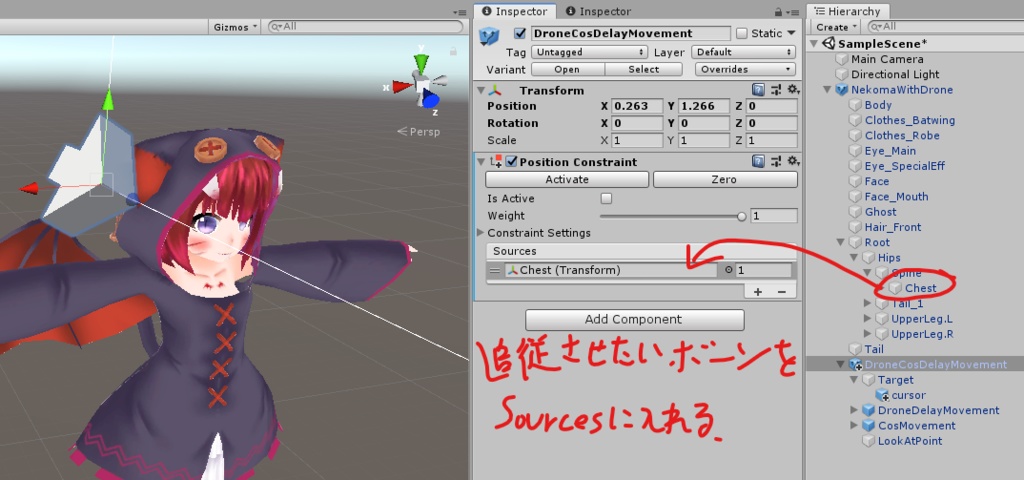This screenshot has width=1024, height=480.
Task: Click the scene orientation gizmo Y axis cone
Action: coord(422,63)
